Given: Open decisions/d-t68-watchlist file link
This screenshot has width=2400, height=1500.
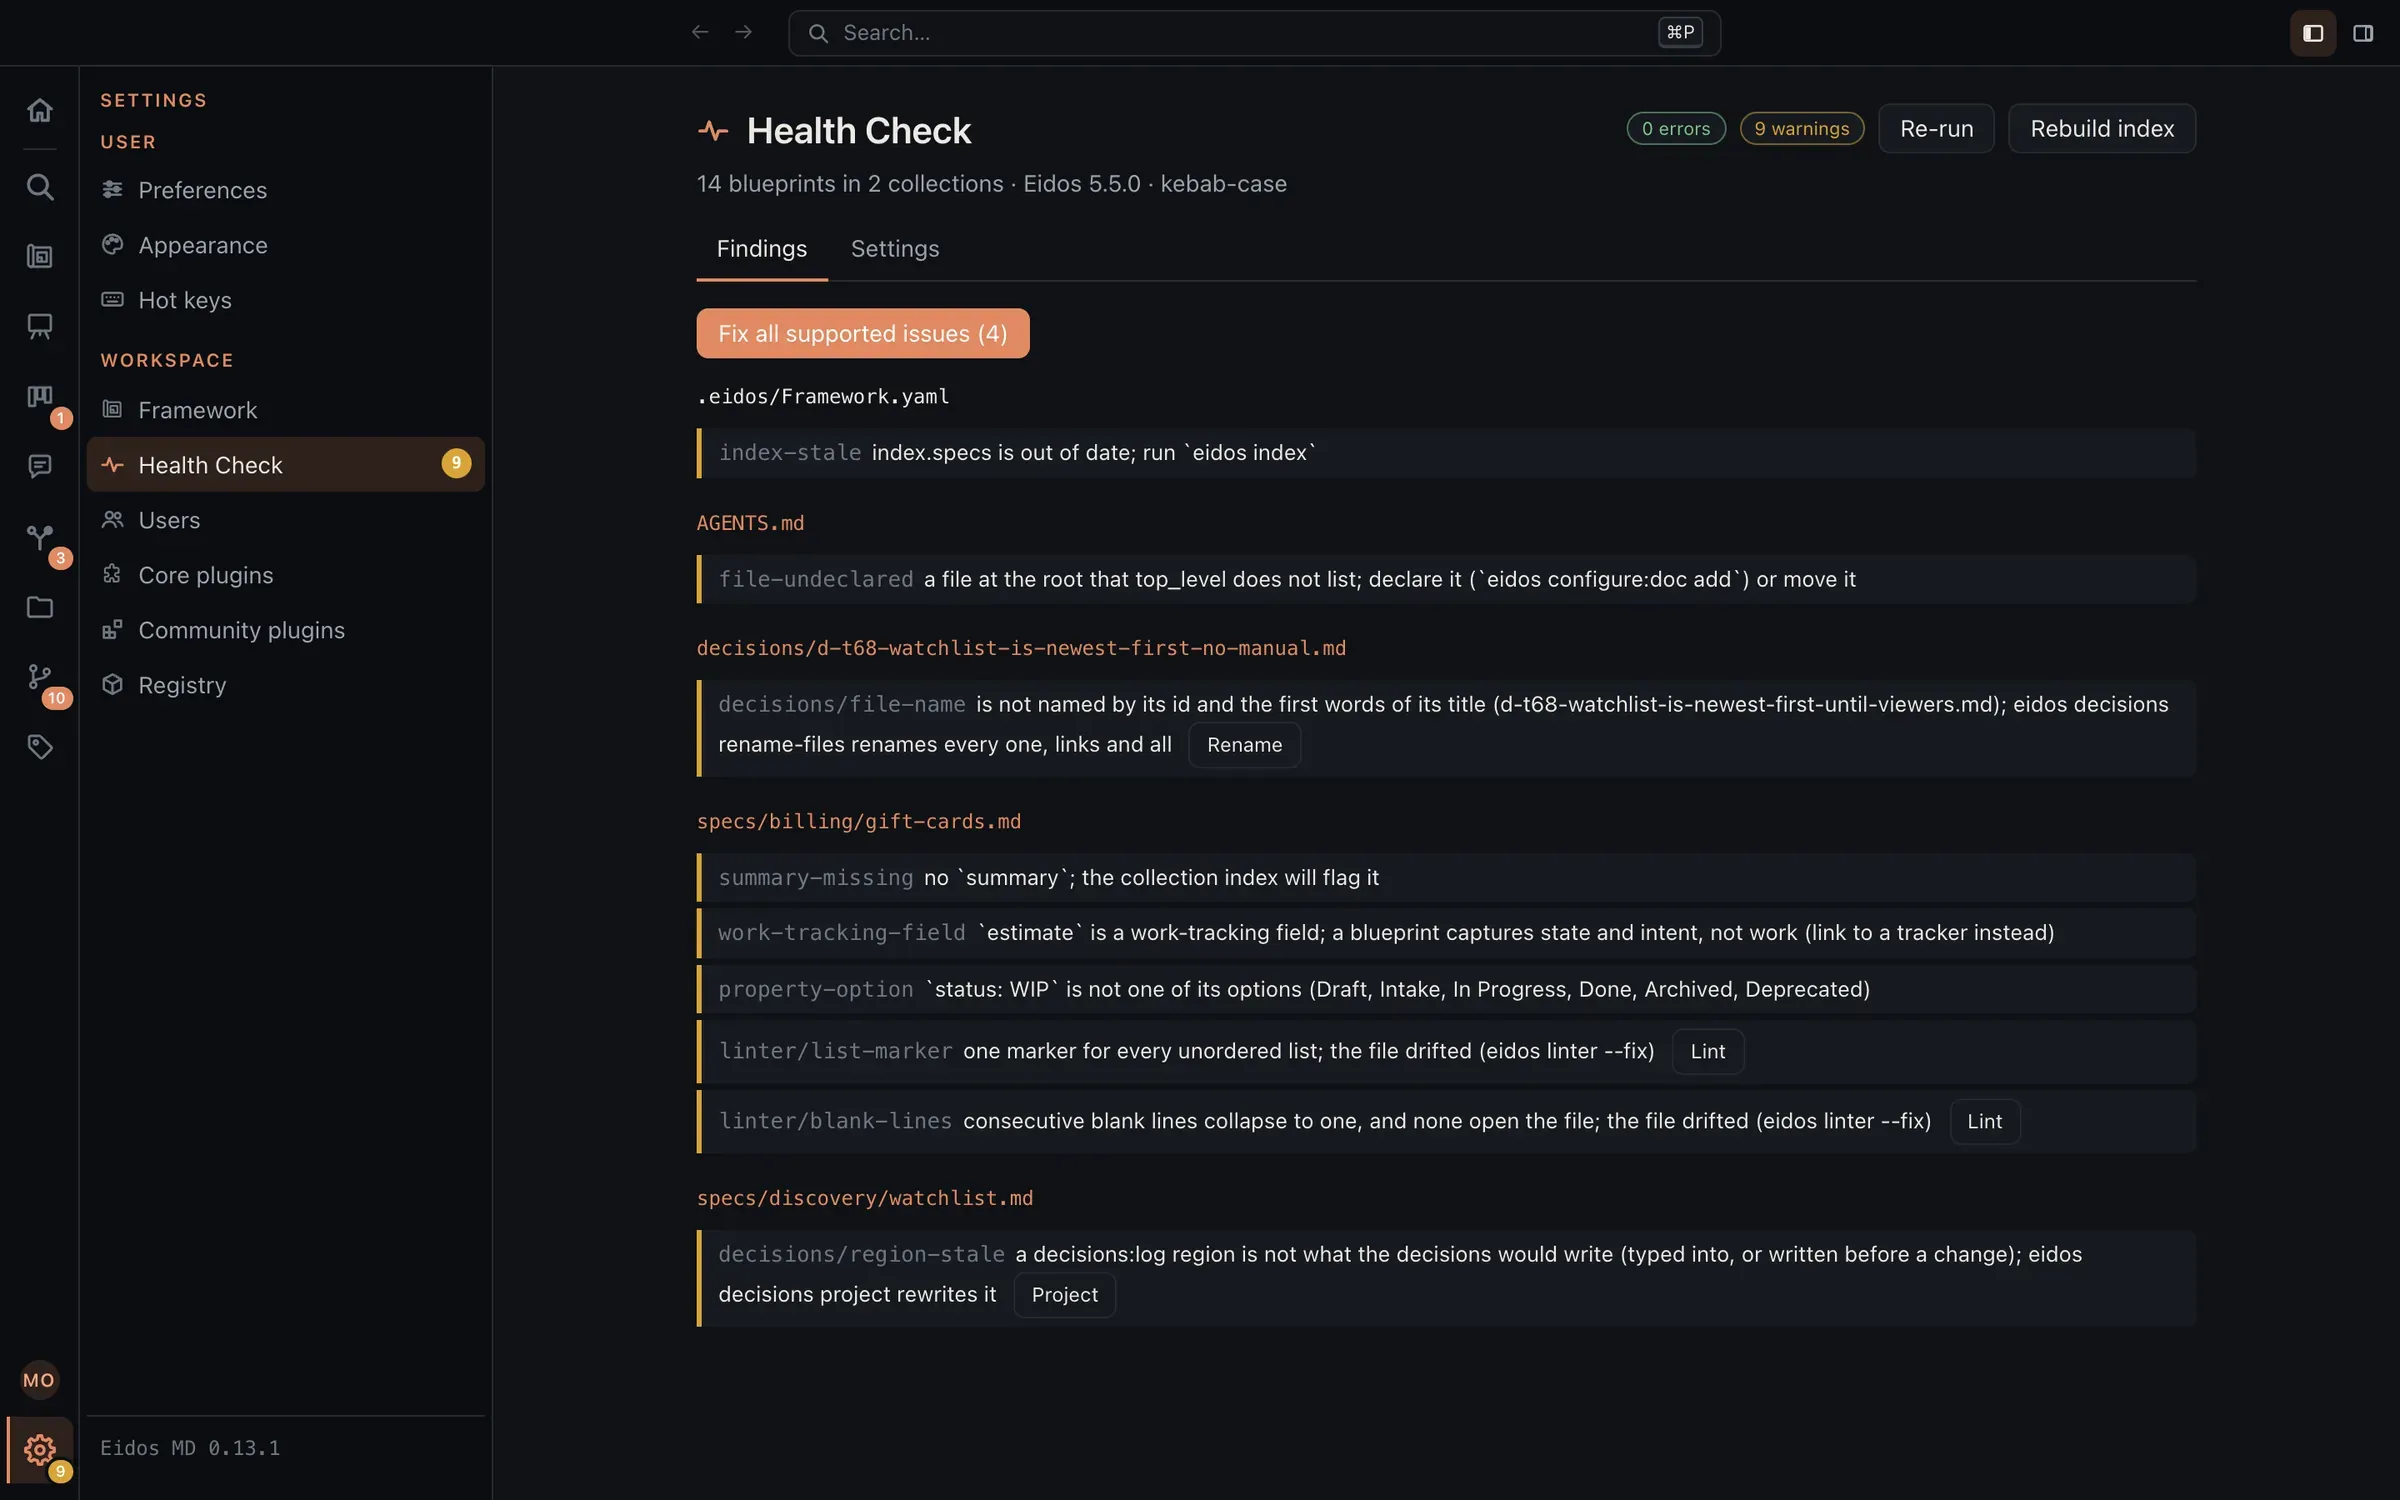Looking at the screenshot, I should tap(1021, 648).
